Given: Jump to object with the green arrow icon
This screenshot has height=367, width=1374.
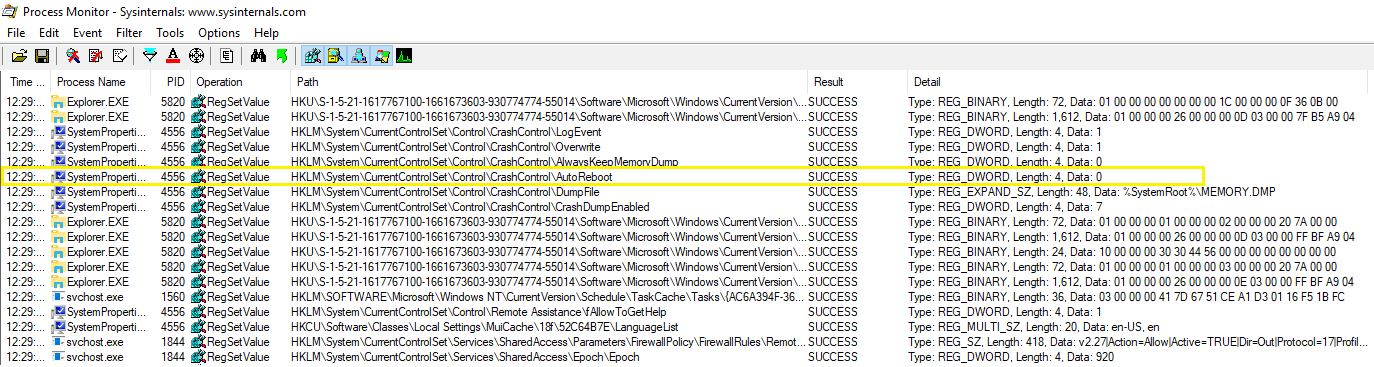Looking at the screenshot, I should [x=282, y=55].
